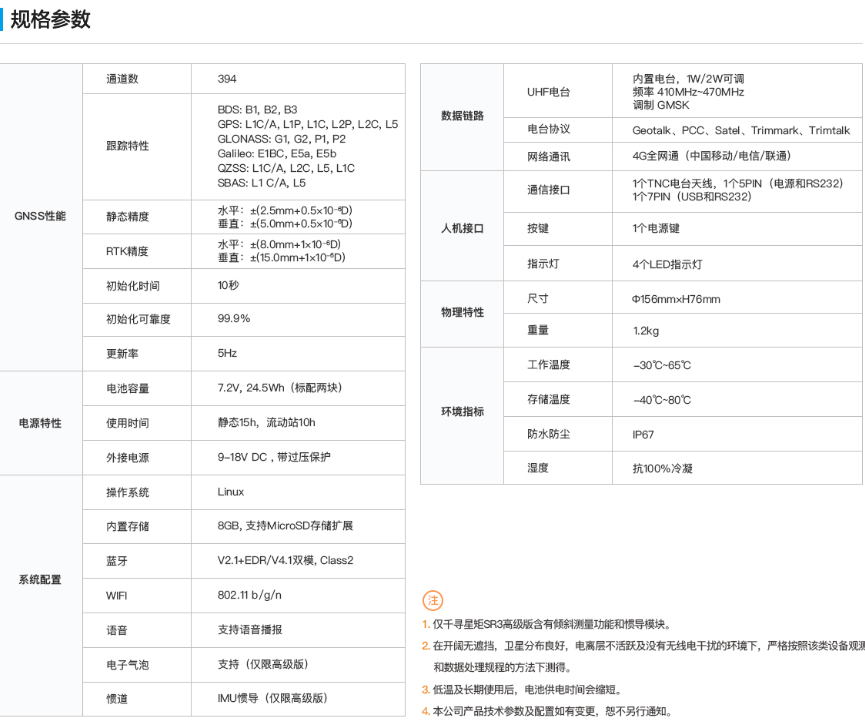865x720 pixels.
Task: Select the value "802.11 b/g/n"
Action: click(249, 595)
